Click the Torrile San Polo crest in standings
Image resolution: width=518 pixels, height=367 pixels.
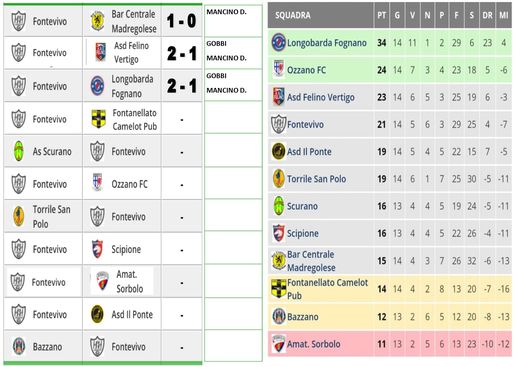pos(278,178)
